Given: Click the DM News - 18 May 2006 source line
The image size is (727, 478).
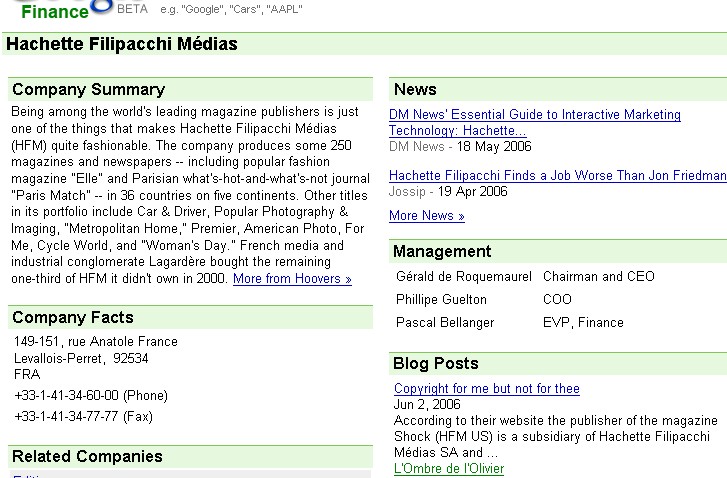Looking at the screenshot, I should (x=460, y=147).
